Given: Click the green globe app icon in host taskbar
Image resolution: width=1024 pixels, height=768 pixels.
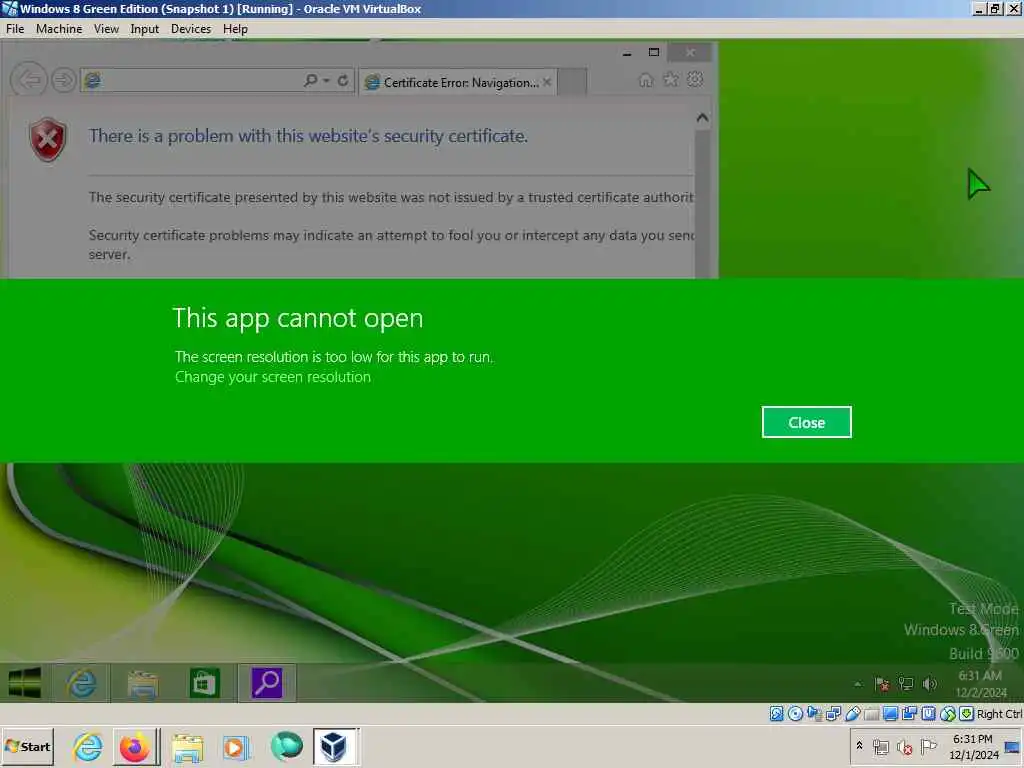Looking at the screenshot, I should coord(286,746).
